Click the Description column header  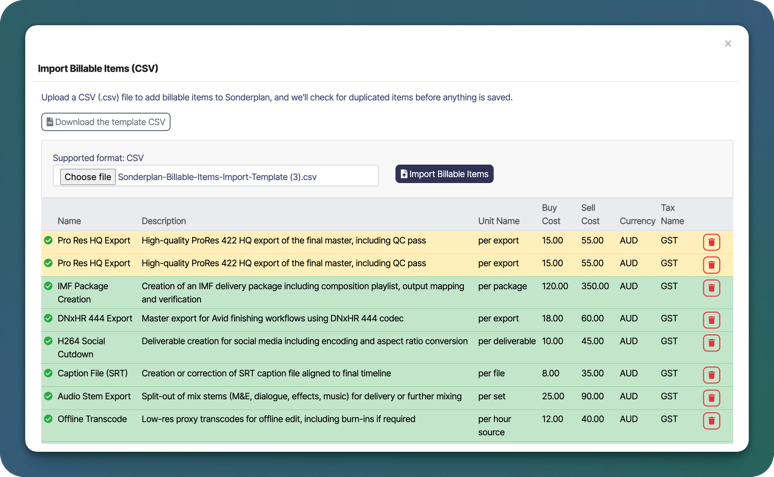point(164,221)
